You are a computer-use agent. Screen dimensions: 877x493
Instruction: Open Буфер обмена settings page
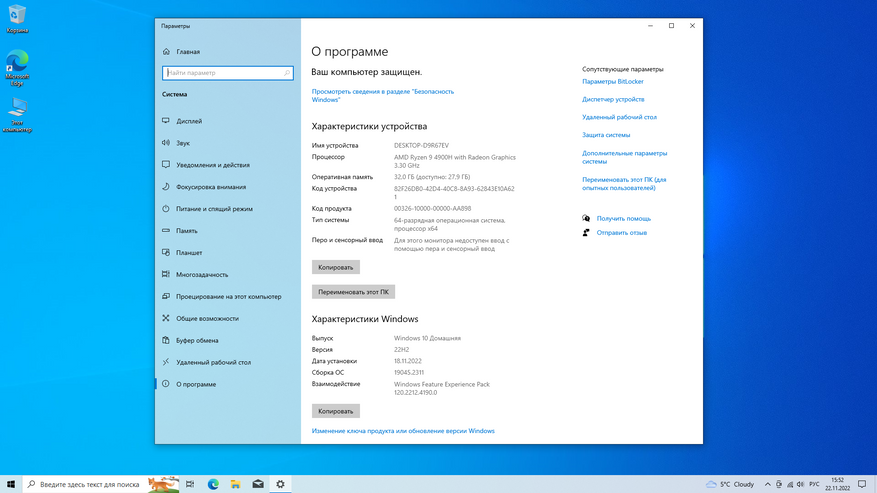click(228, 340)
